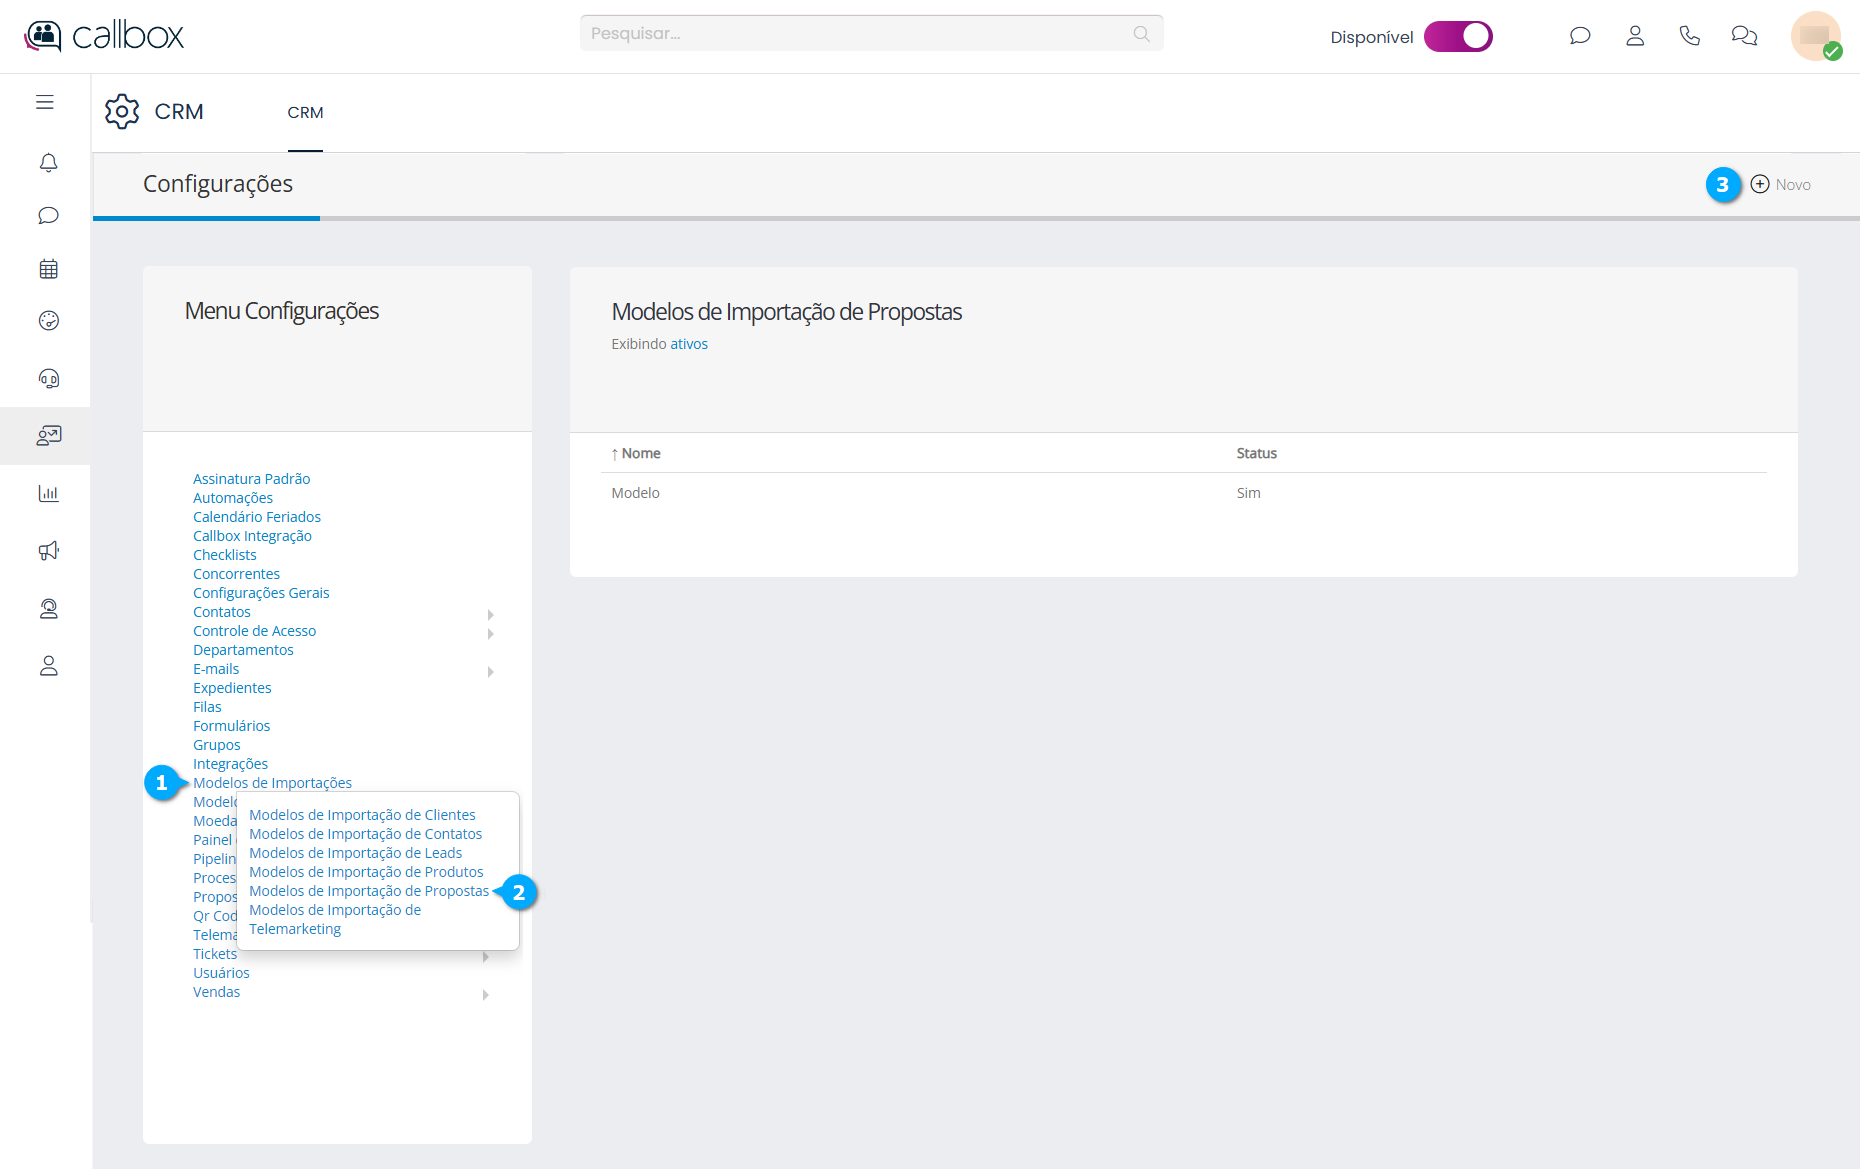Click the ativos filter link
This screenshot has height=1169, width=1860.
(x=688, y=344)
